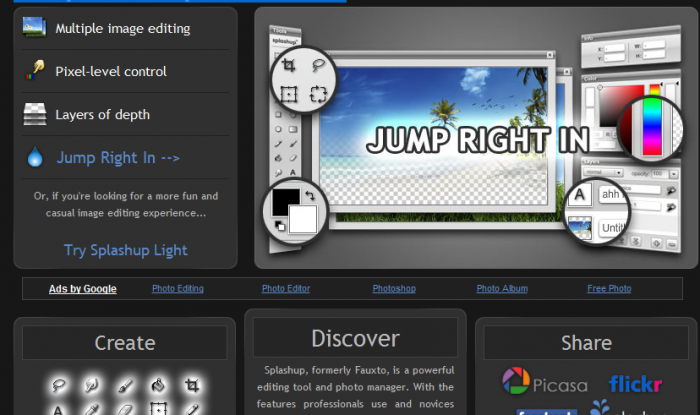Screen dimensions: 700x415
Task: Click the 'Discover' section header
Action: [x=355, y=338]
